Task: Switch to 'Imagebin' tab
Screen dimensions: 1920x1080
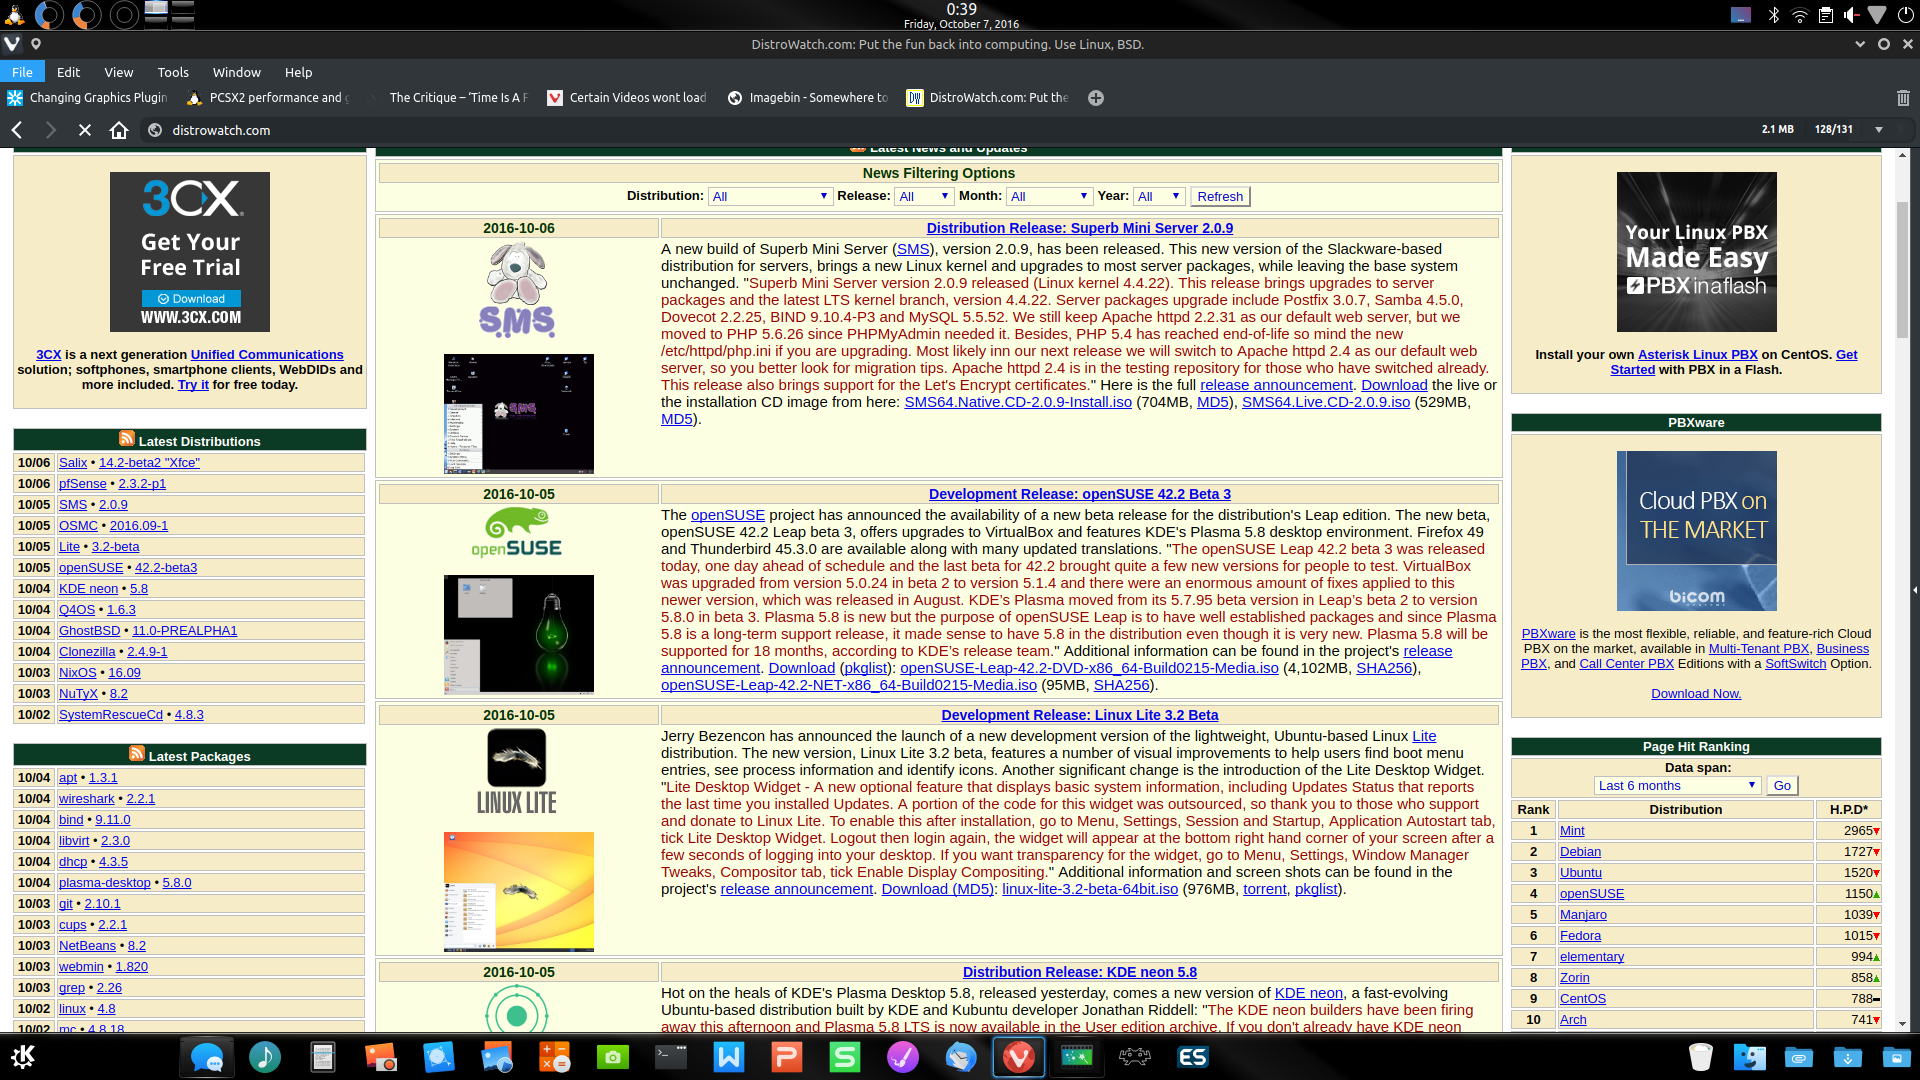Action: click(808, 98)
